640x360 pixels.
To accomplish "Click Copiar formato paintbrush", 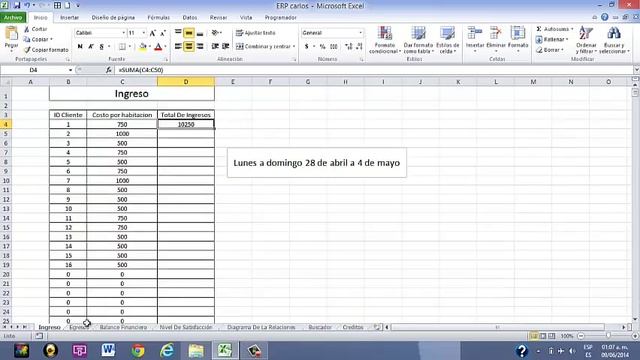I will (27, 50).
